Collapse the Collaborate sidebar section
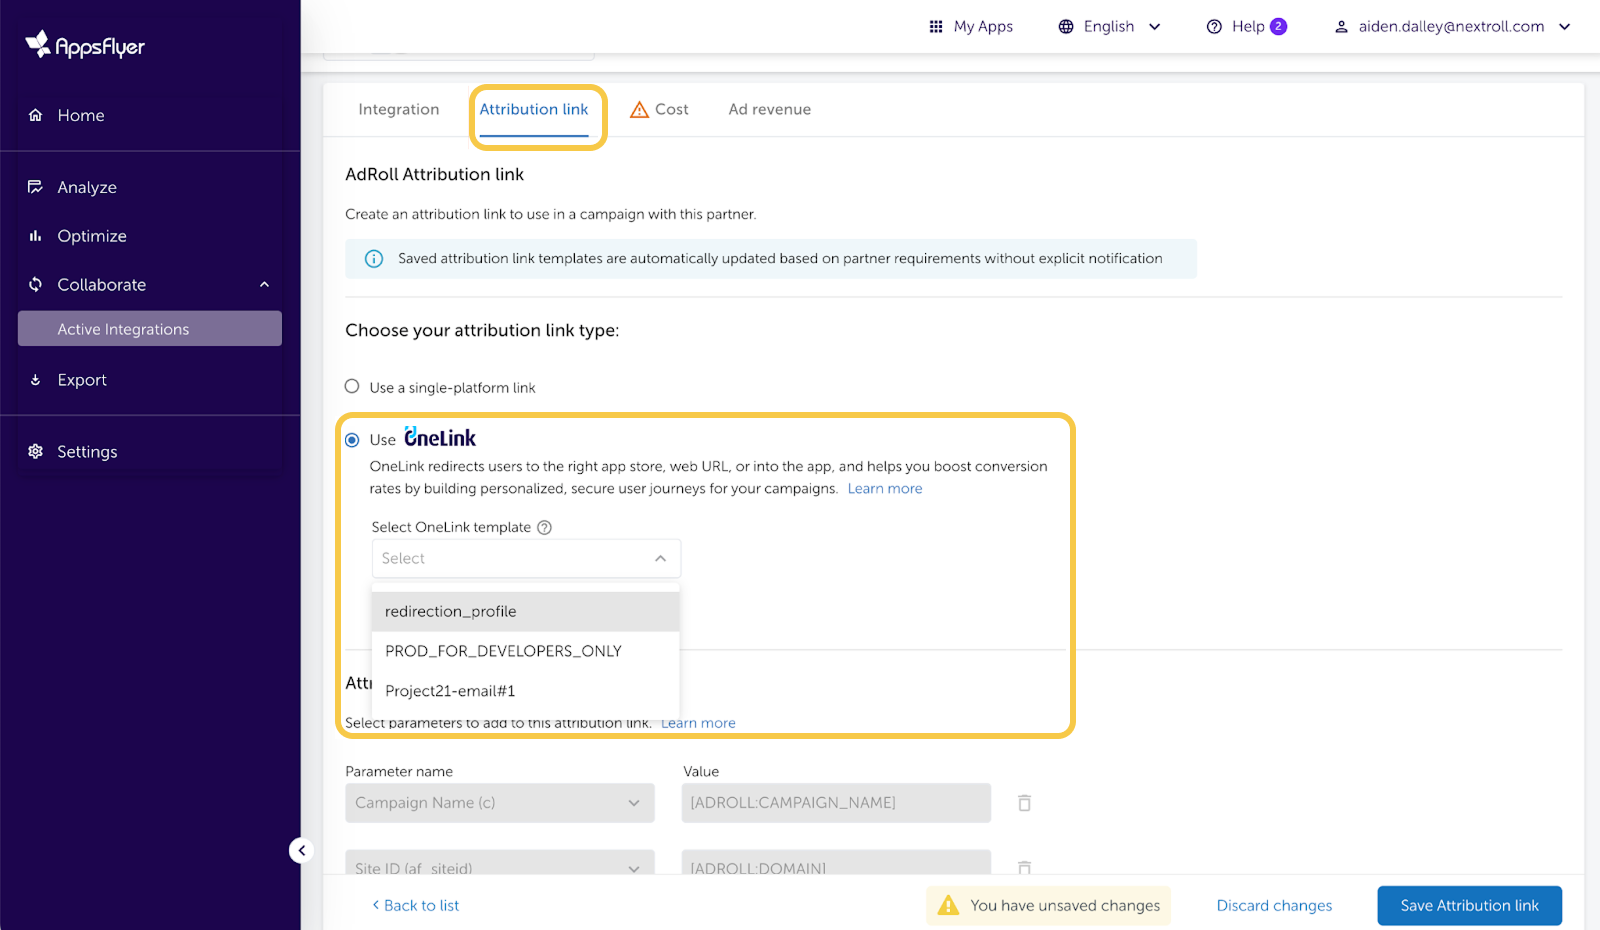This screenshot has height=930, width=1600. [x=264, y=285]
